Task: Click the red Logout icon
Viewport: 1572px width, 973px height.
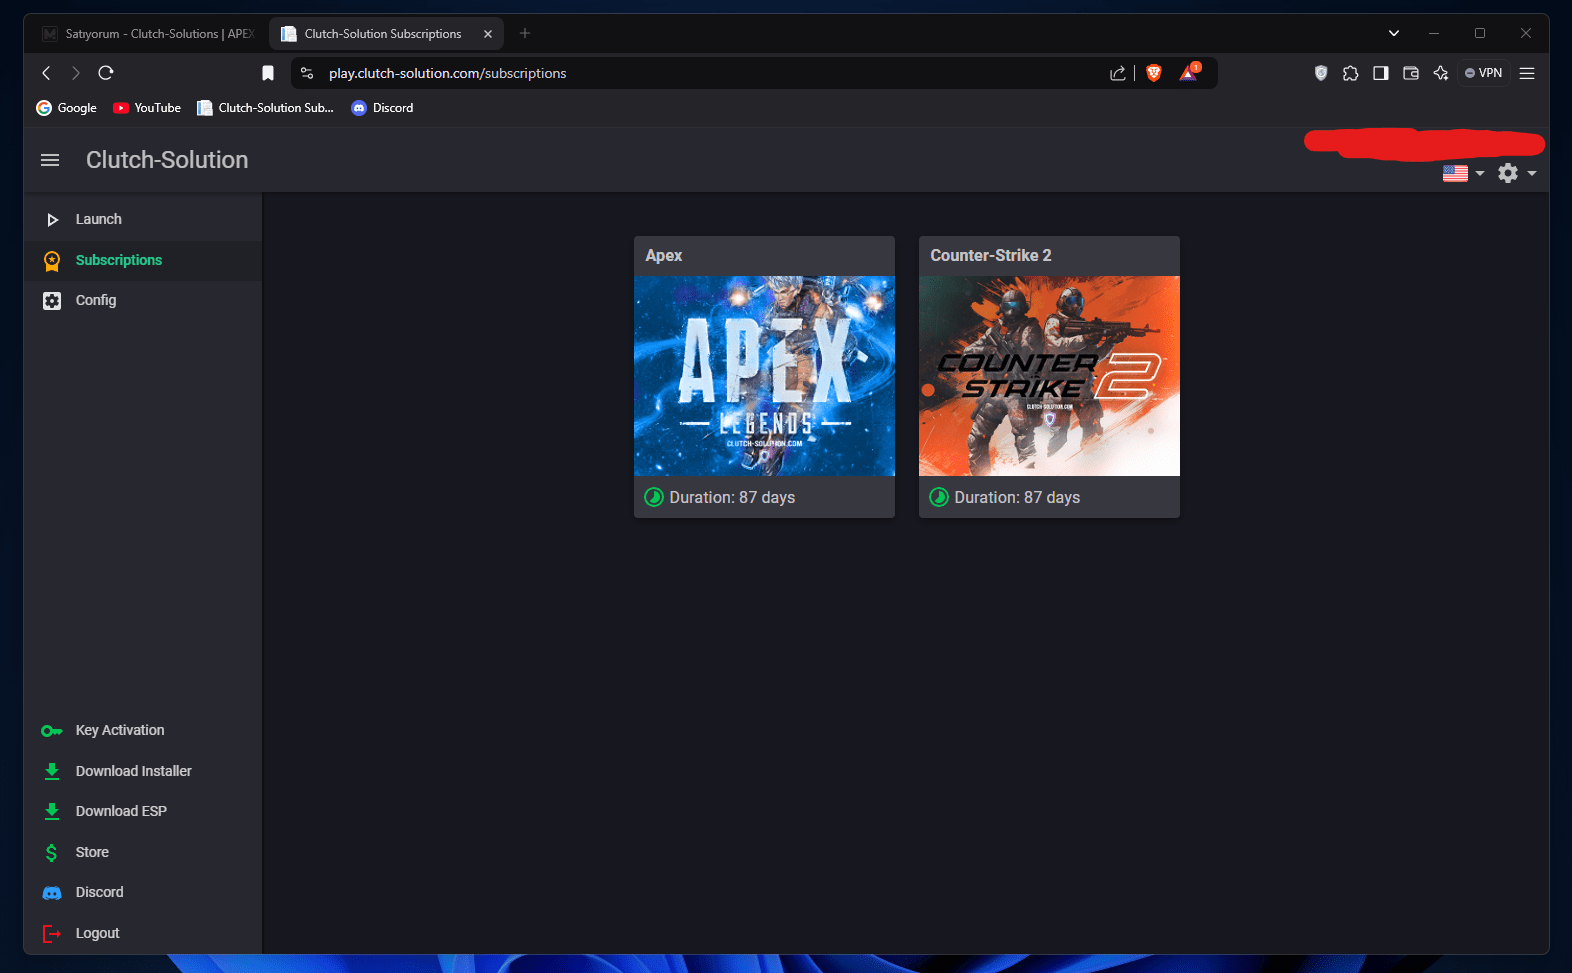Action: [x=52, y=933]
